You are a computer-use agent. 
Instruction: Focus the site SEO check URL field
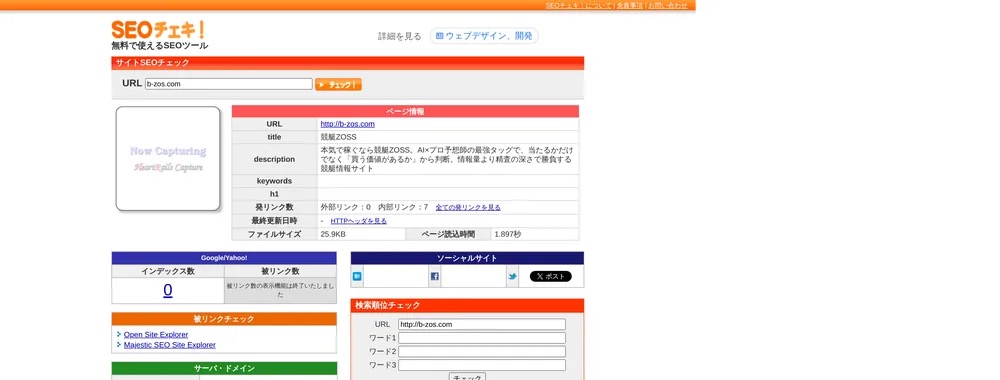click(228, 84)
